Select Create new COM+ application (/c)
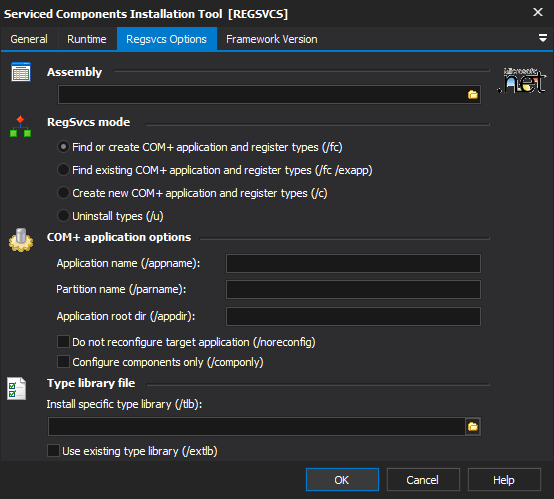The height and width of the screenshot is (499, 554). (192, 193)
